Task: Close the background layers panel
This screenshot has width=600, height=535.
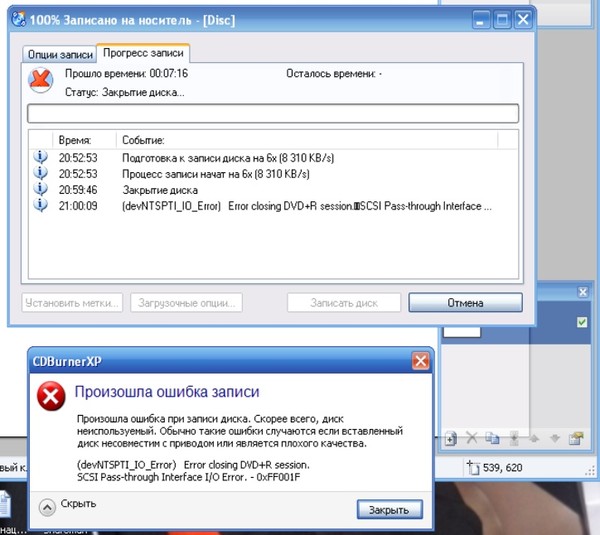Action: [583, 292]
